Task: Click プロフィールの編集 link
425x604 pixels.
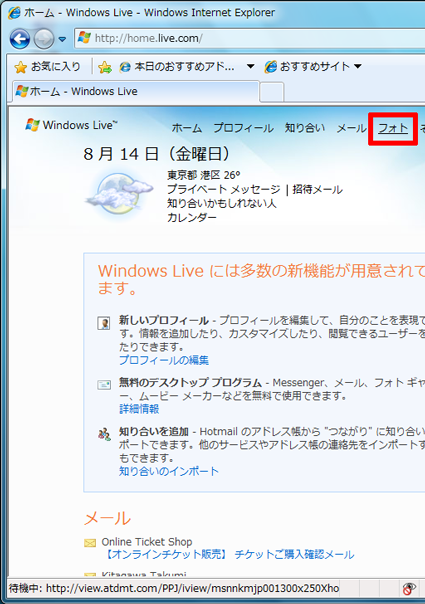Action: click(164, 360)
